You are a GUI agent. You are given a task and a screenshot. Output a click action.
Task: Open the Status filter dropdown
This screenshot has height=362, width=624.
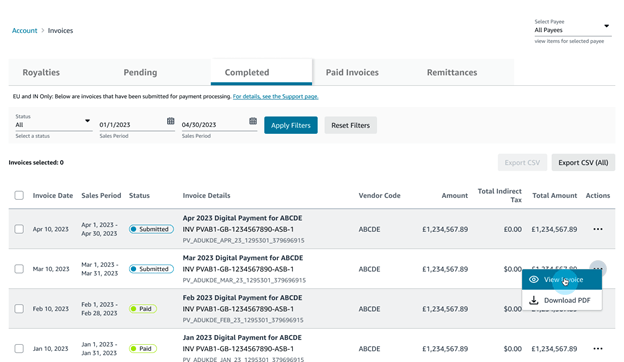[x=53, y=123]
